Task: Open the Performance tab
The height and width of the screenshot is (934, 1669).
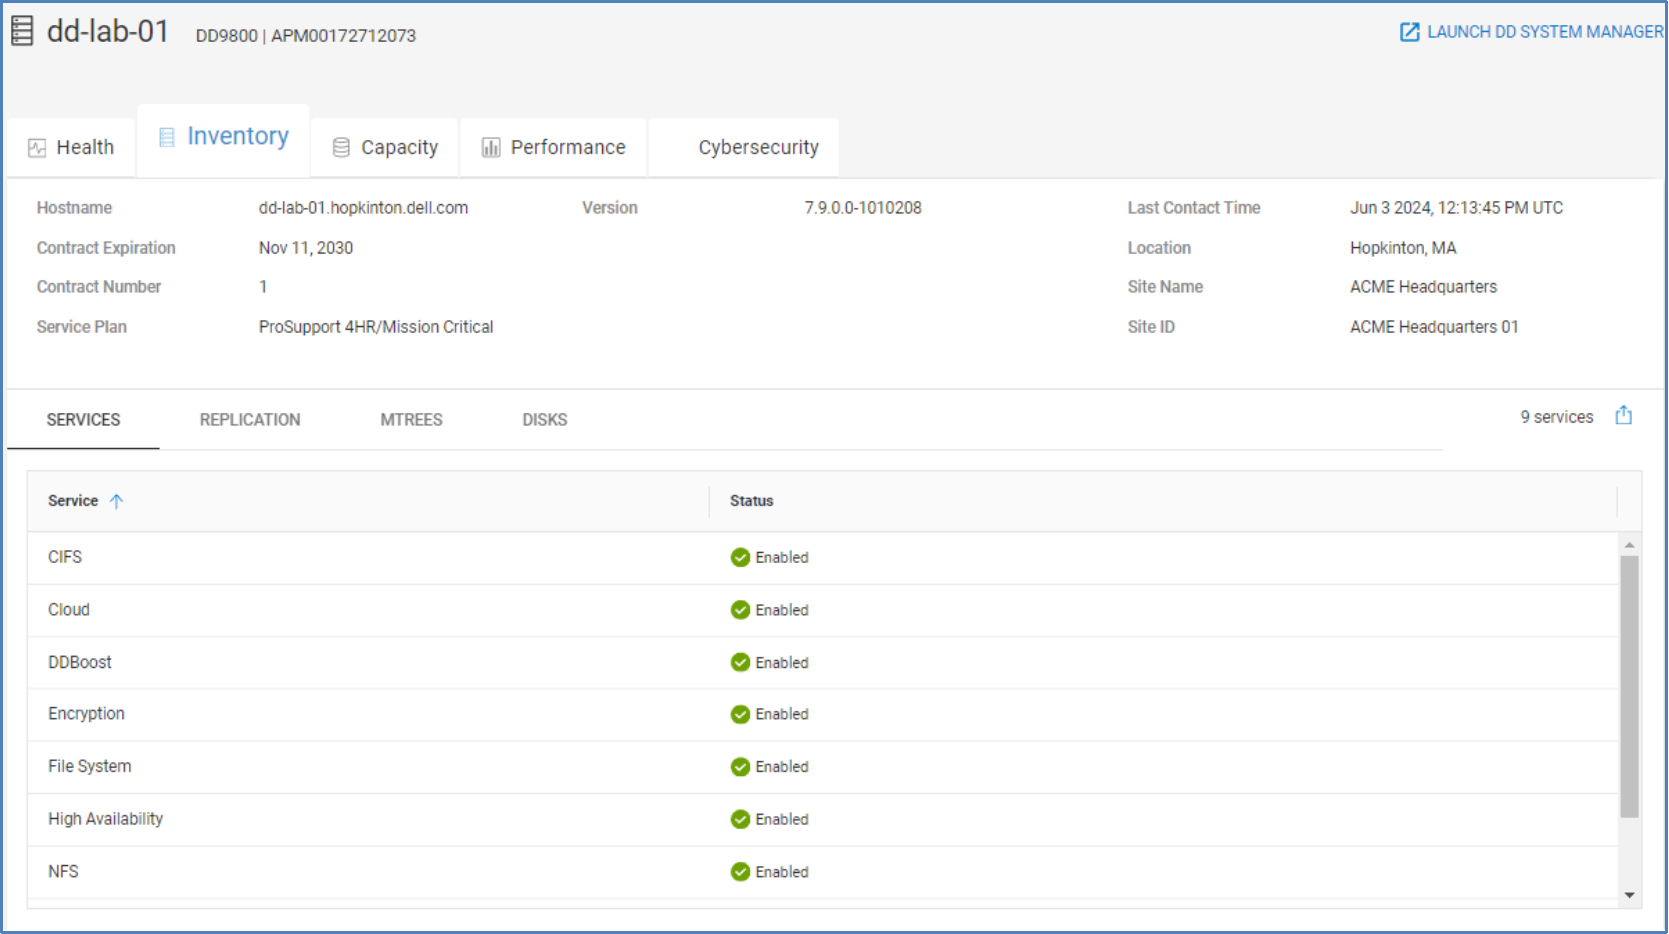Action: [x=554, y=148]
